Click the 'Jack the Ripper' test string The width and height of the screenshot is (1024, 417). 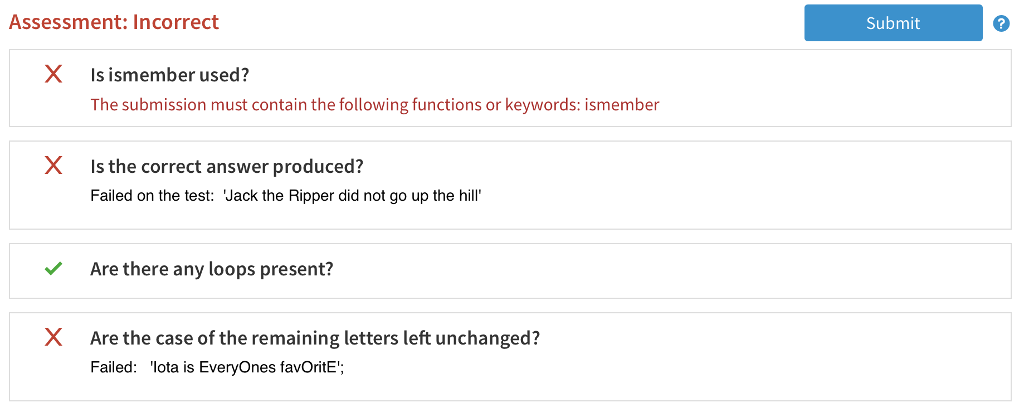pos(353,196)
